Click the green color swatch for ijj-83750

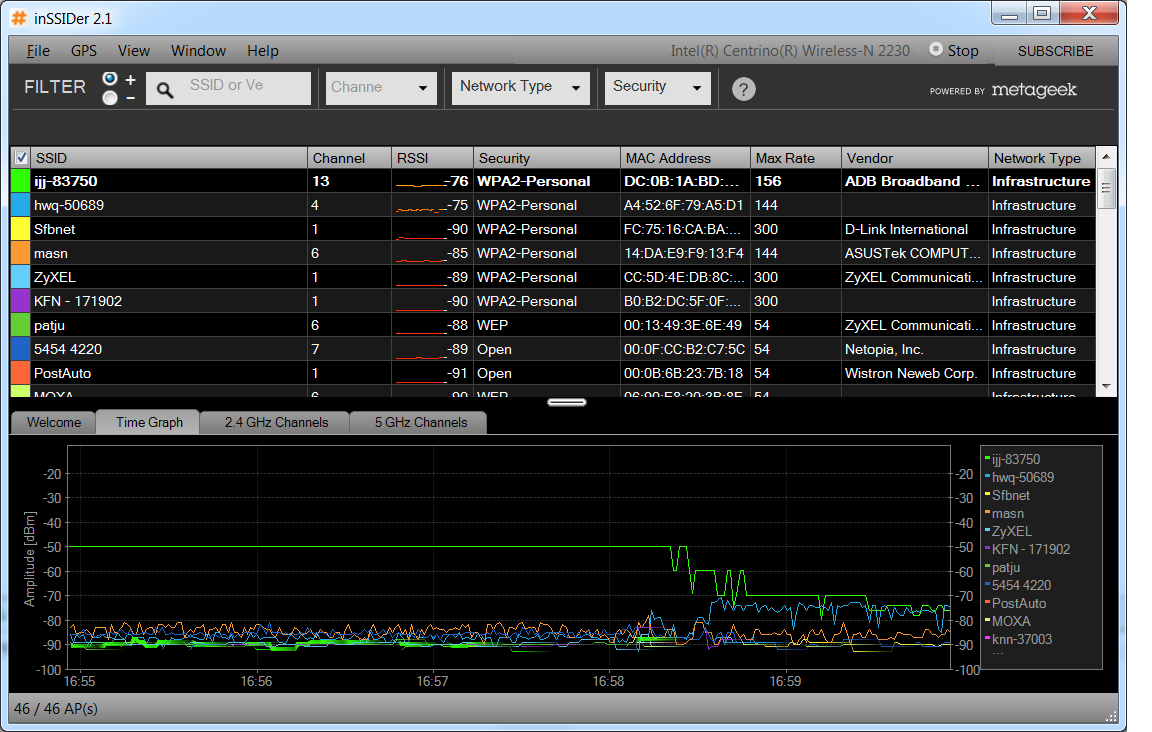click(21, 182)
